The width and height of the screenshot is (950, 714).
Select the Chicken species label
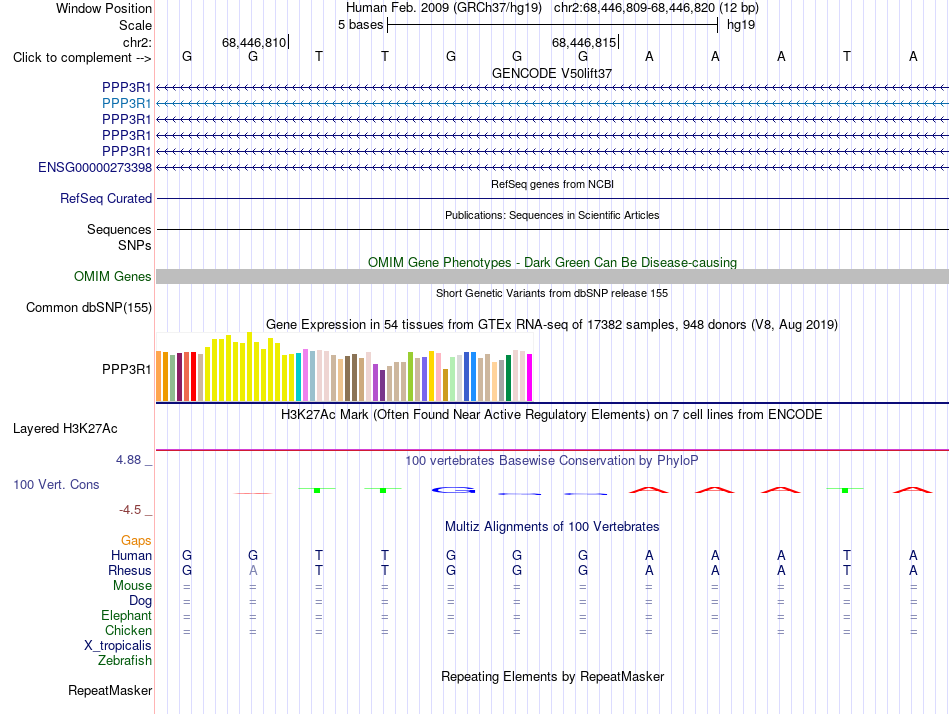click(128, 630)
